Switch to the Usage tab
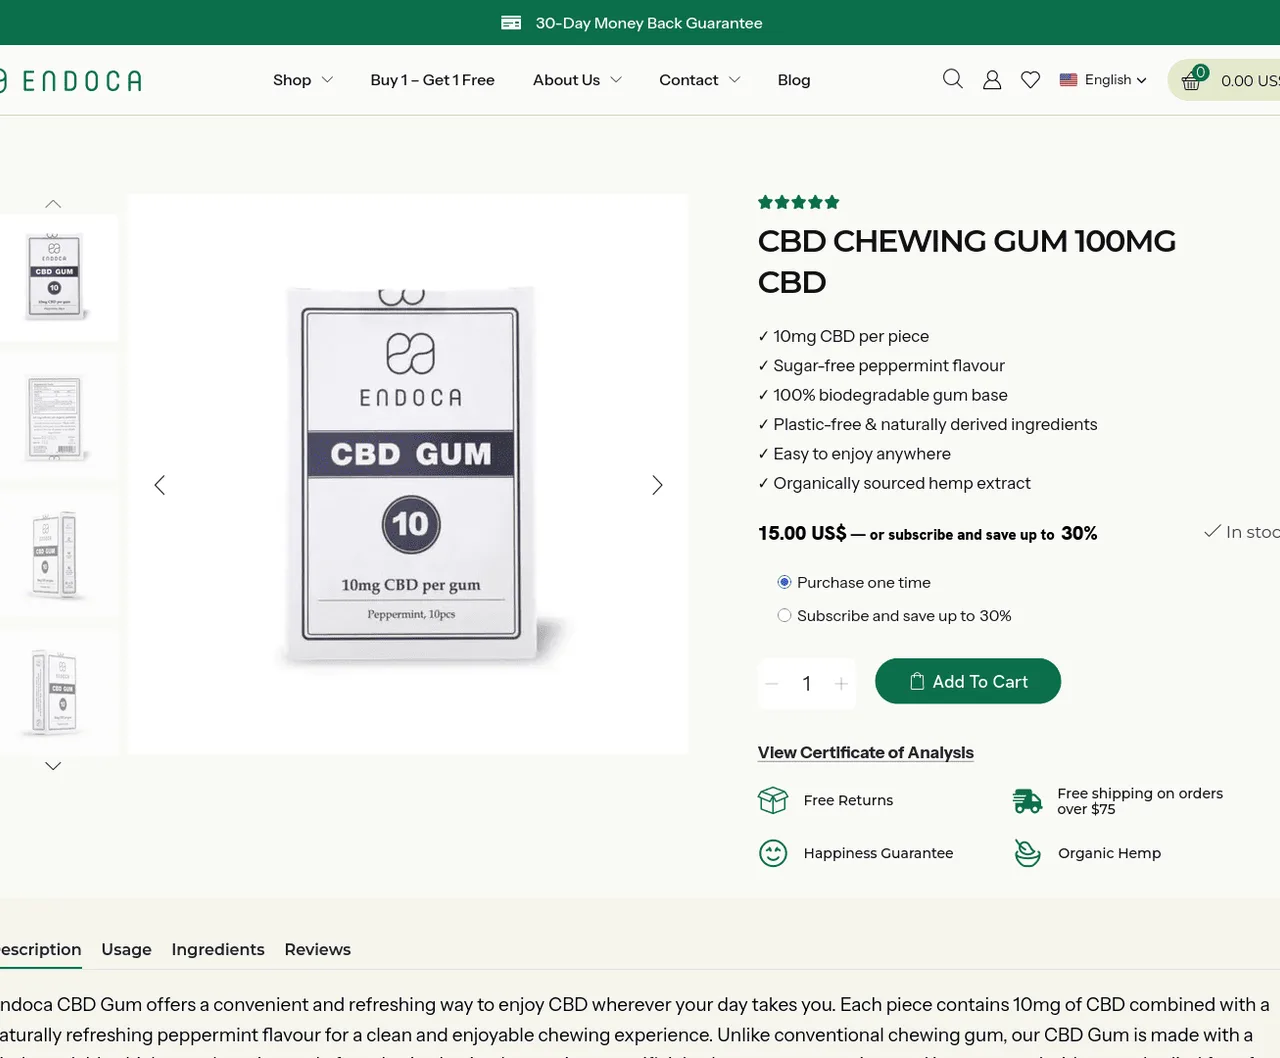The image size is (1280, 1058). [126, 949]
